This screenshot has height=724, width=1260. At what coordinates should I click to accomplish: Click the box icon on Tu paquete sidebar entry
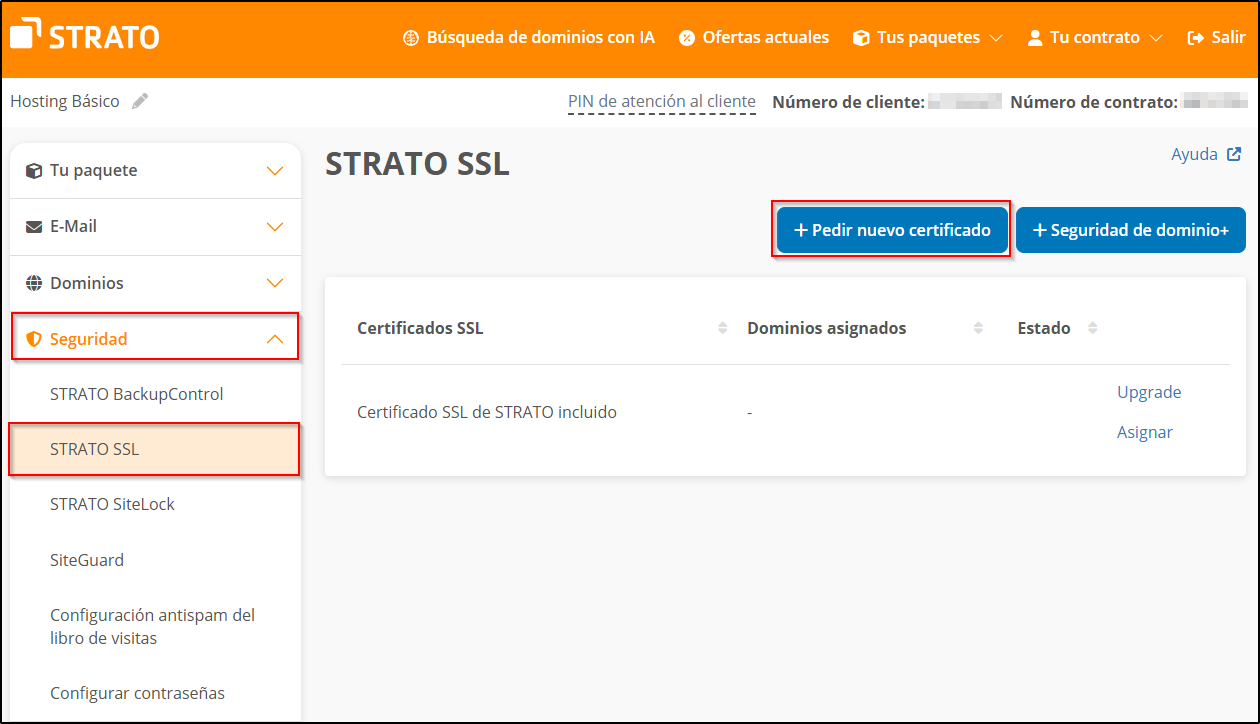[x=31, y=170]
